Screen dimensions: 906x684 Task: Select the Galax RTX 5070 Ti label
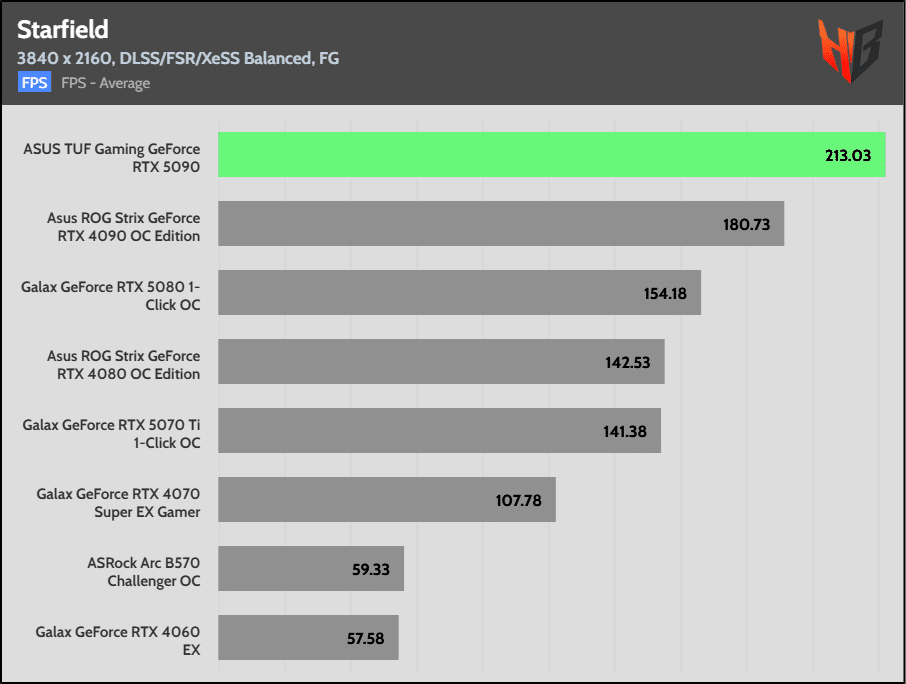pyautogui.click(x=112, y=434)
